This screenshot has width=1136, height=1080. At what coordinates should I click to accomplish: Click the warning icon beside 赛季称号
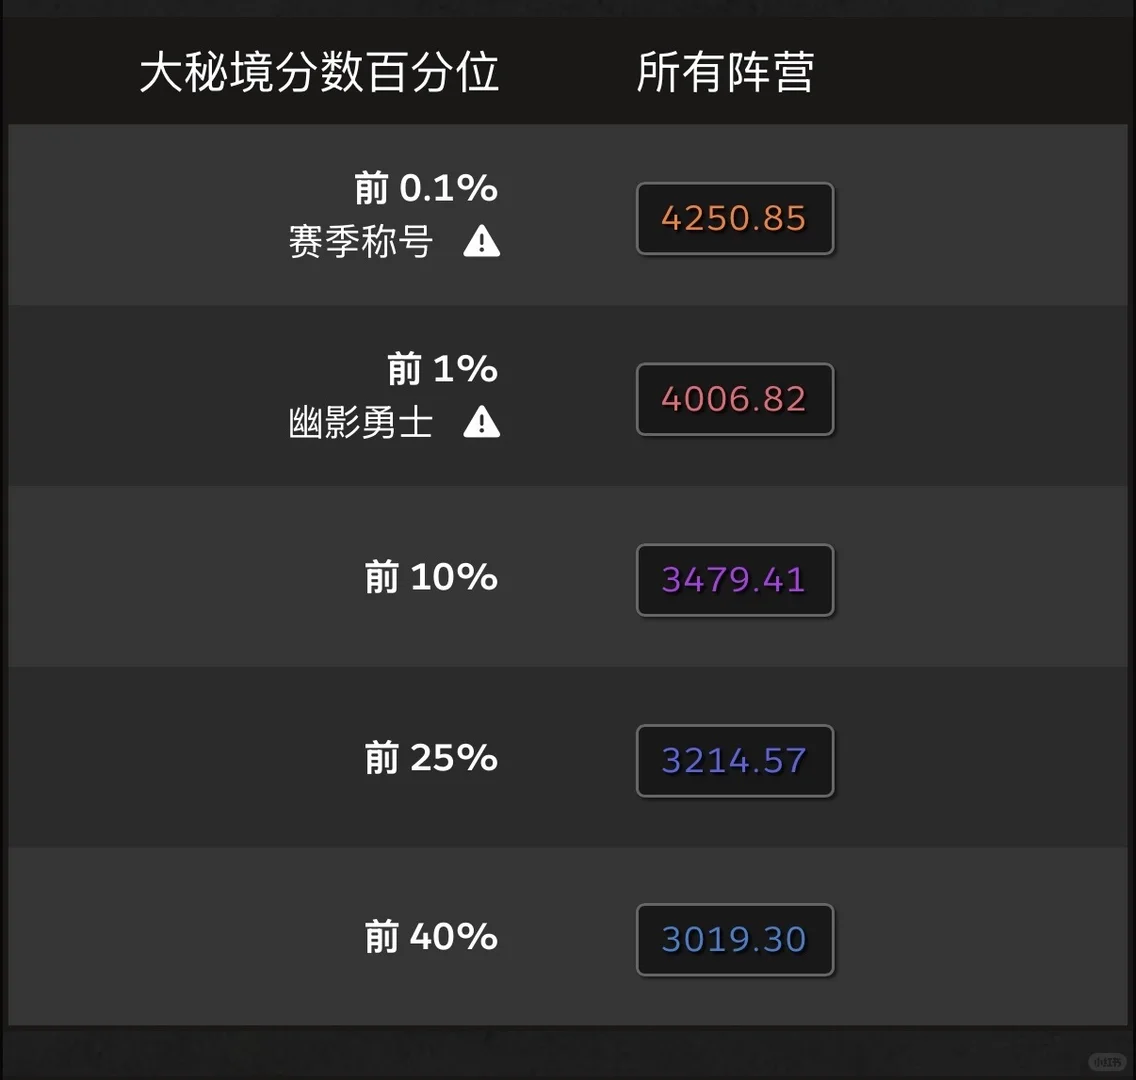pos(482,241)
